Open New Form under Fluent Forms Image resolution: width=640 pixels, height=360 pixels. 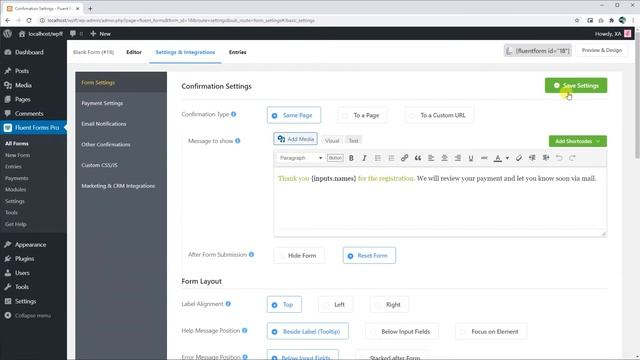(18, 155)
